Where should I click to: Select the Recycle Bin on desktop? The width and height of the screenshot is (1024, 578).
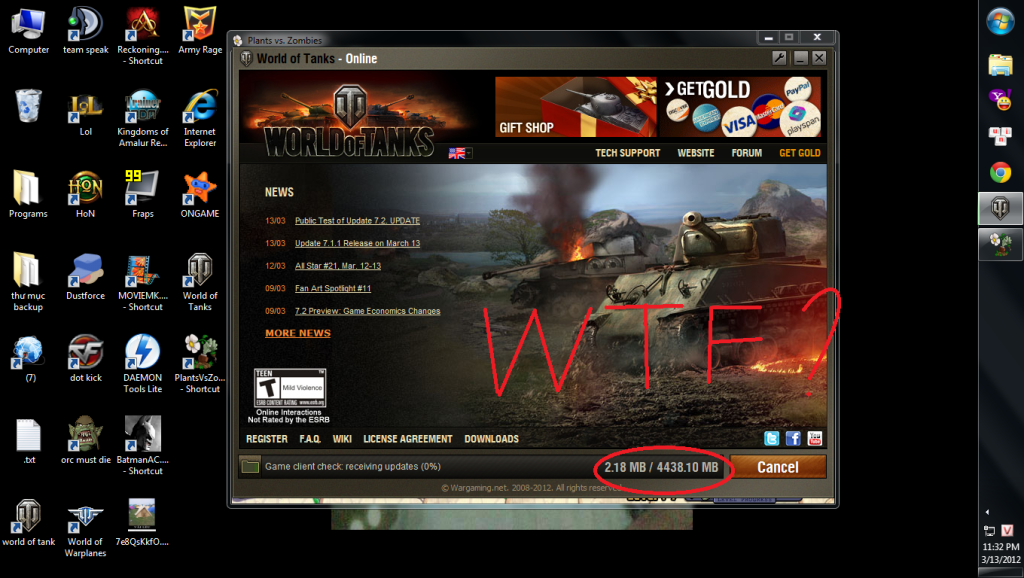[x=28, y=105]
